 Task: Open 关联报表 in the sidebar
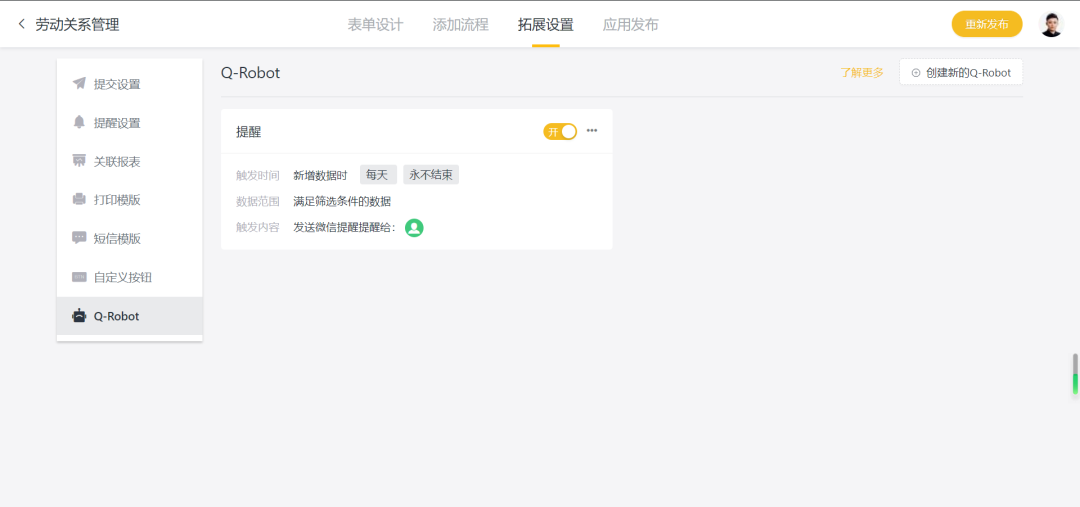coord(129,161)
